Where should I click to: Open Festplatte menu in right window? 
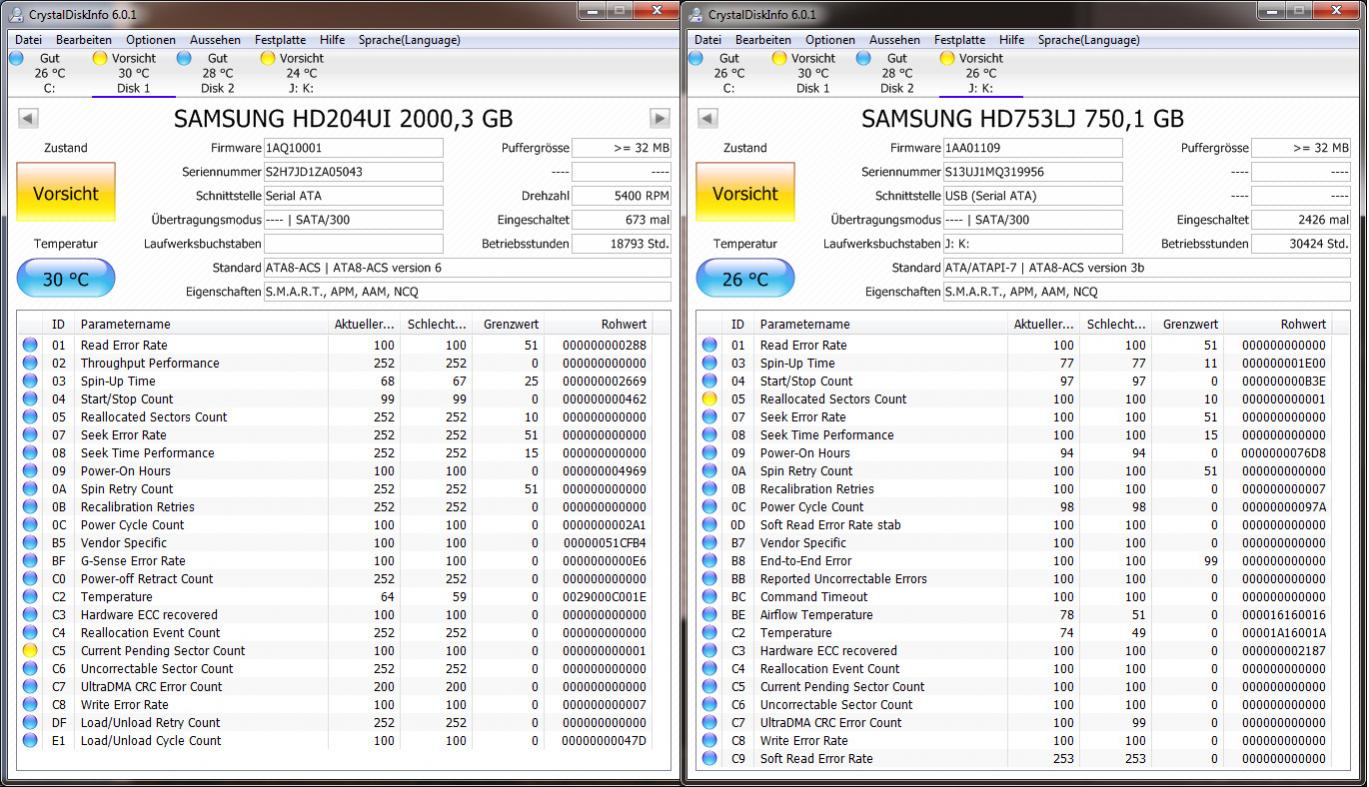pos(960,40)
